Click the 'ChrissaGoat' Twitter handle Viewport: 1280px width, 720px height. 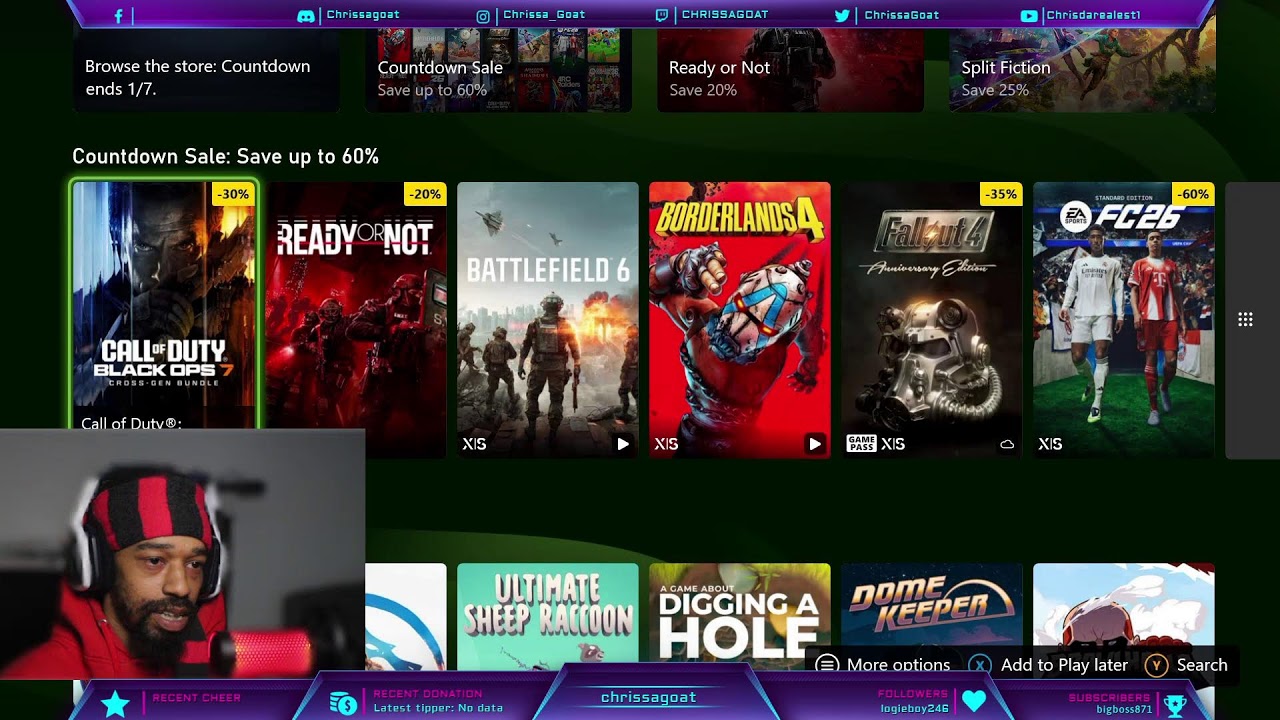[x=902, y=15]
